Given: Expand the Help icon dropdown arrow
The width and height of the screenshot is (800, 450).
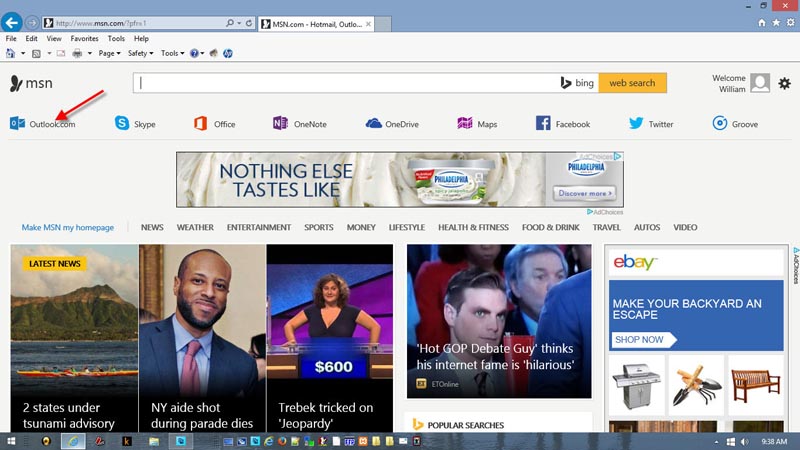Looking at the screenshot, I should [203, 53].
